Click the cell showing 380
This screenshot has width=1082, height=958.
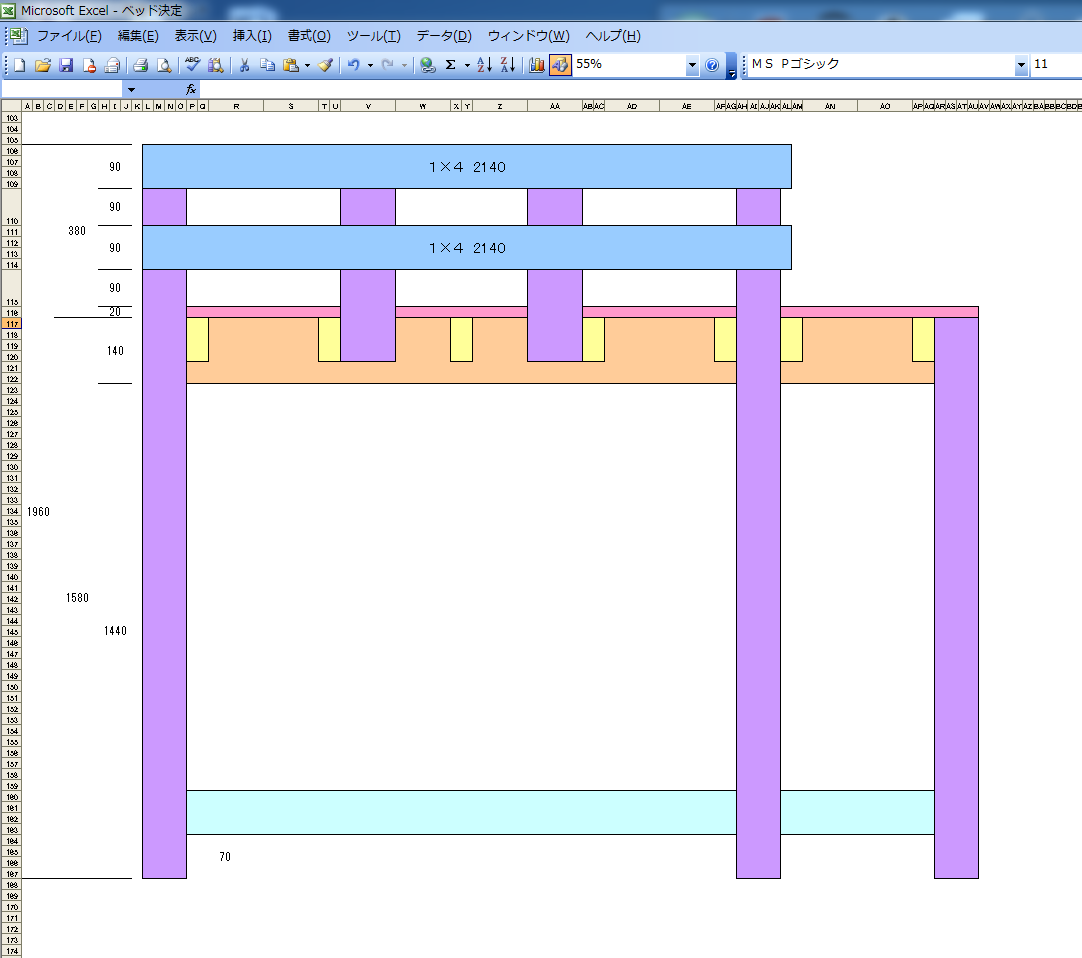pos(77,231)
